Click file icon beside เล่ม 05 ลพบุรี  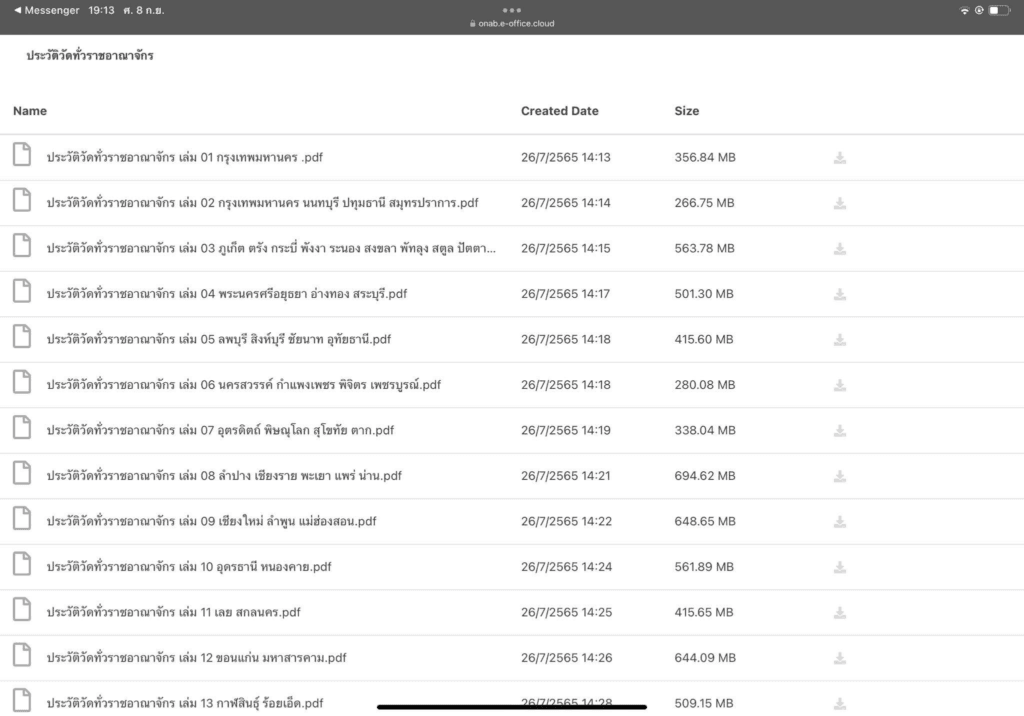click(x=22, y=338)
